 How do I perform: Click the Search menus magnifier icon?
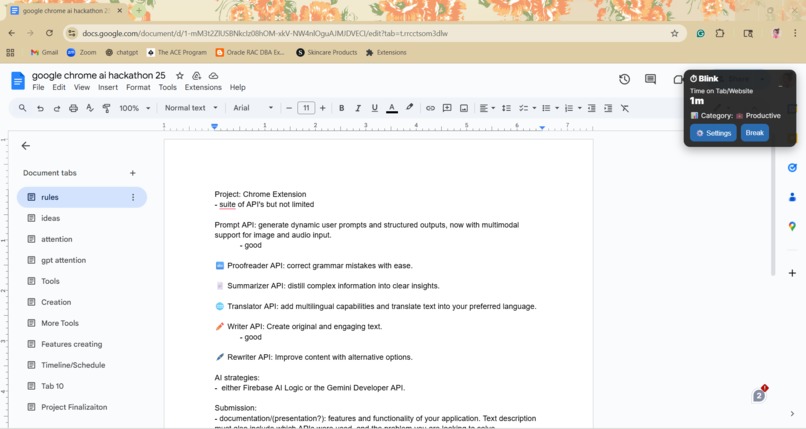(x=22, y=108)
